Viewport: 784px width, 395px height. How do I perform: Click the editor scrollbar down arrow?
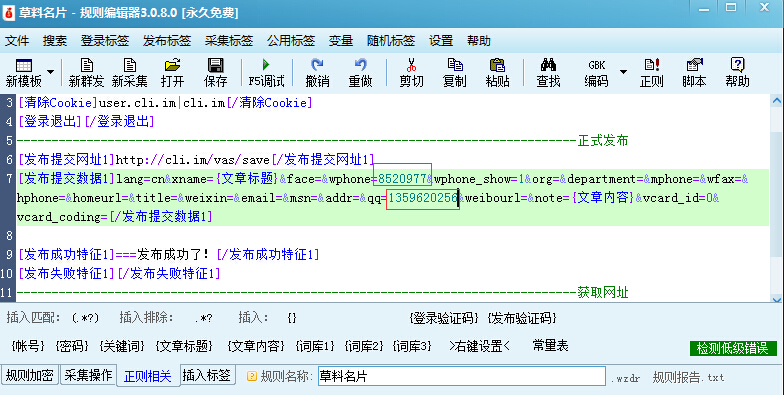coord(776,299)
